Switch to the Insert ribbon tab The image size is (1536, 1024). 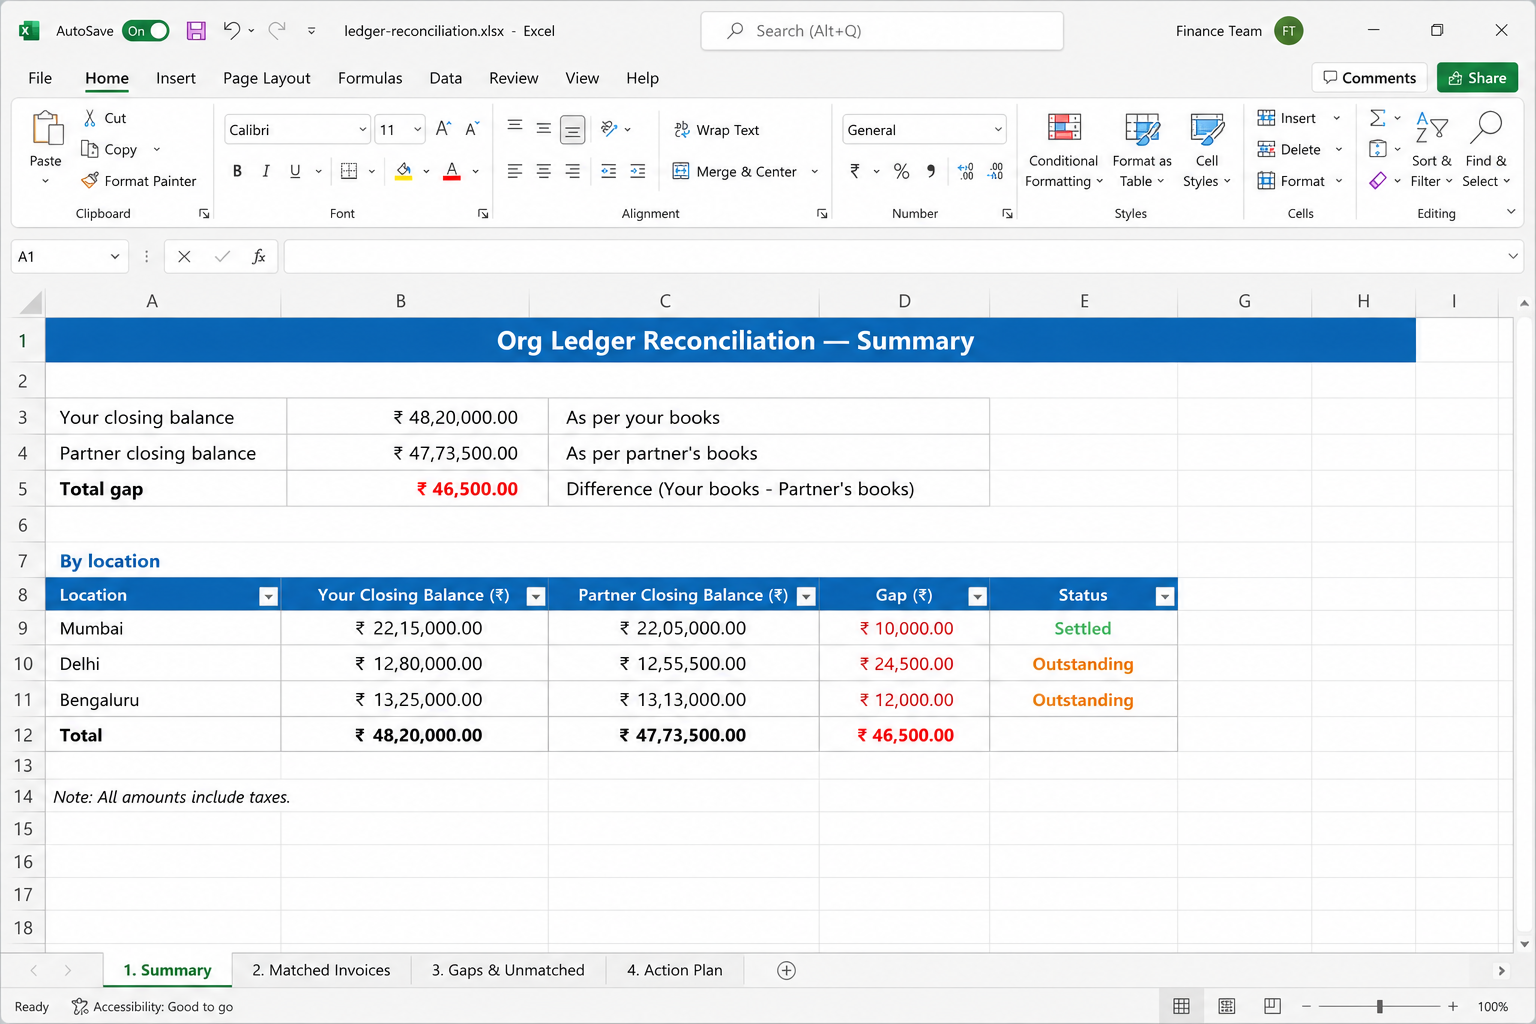click(176, 78)
